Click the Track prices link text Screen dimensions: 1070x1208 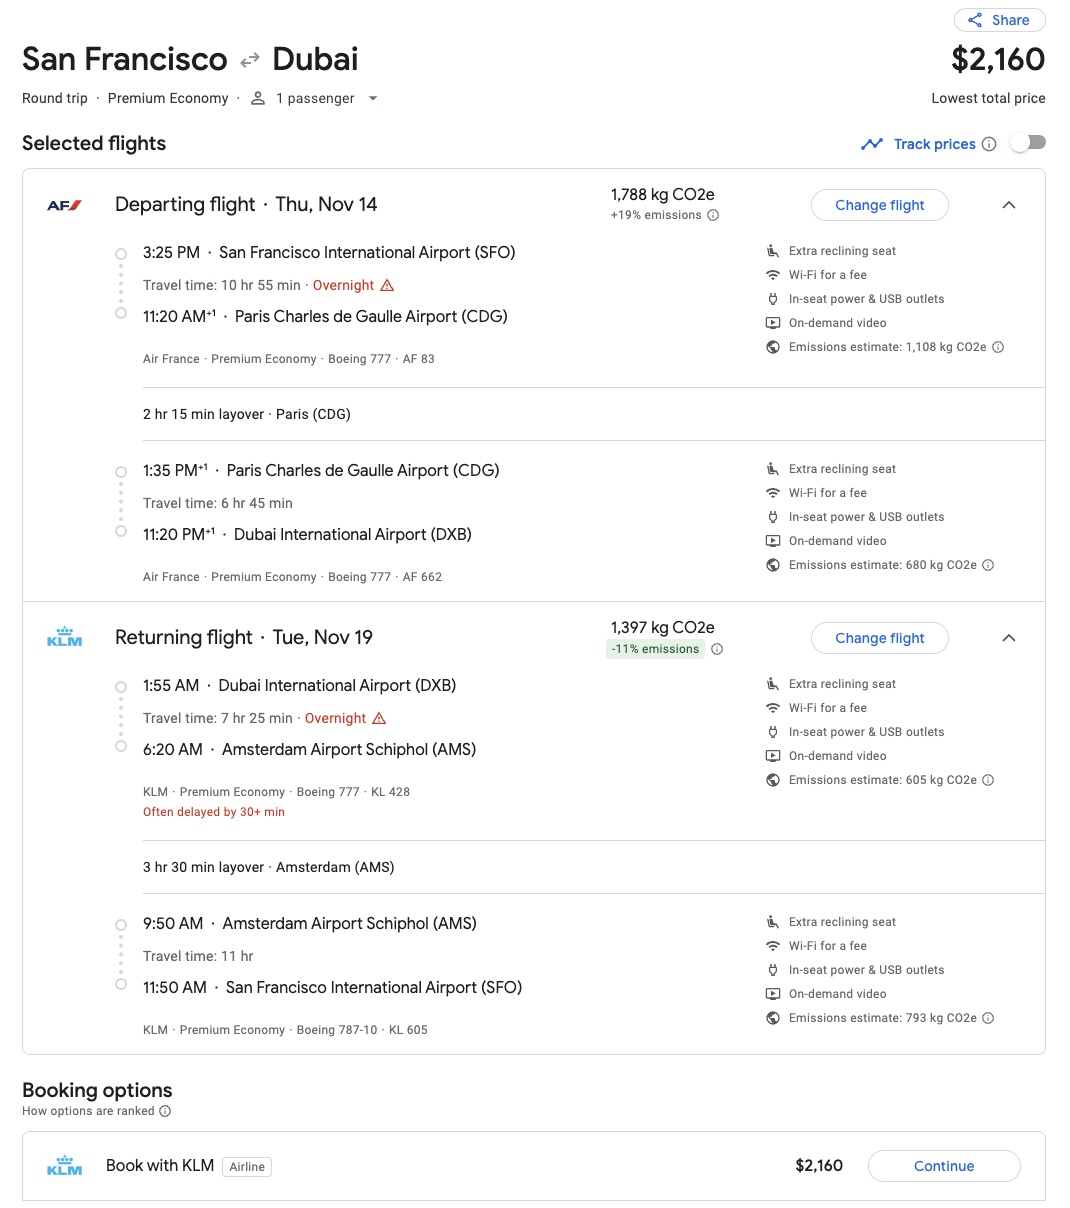click(x=934, y=144)
